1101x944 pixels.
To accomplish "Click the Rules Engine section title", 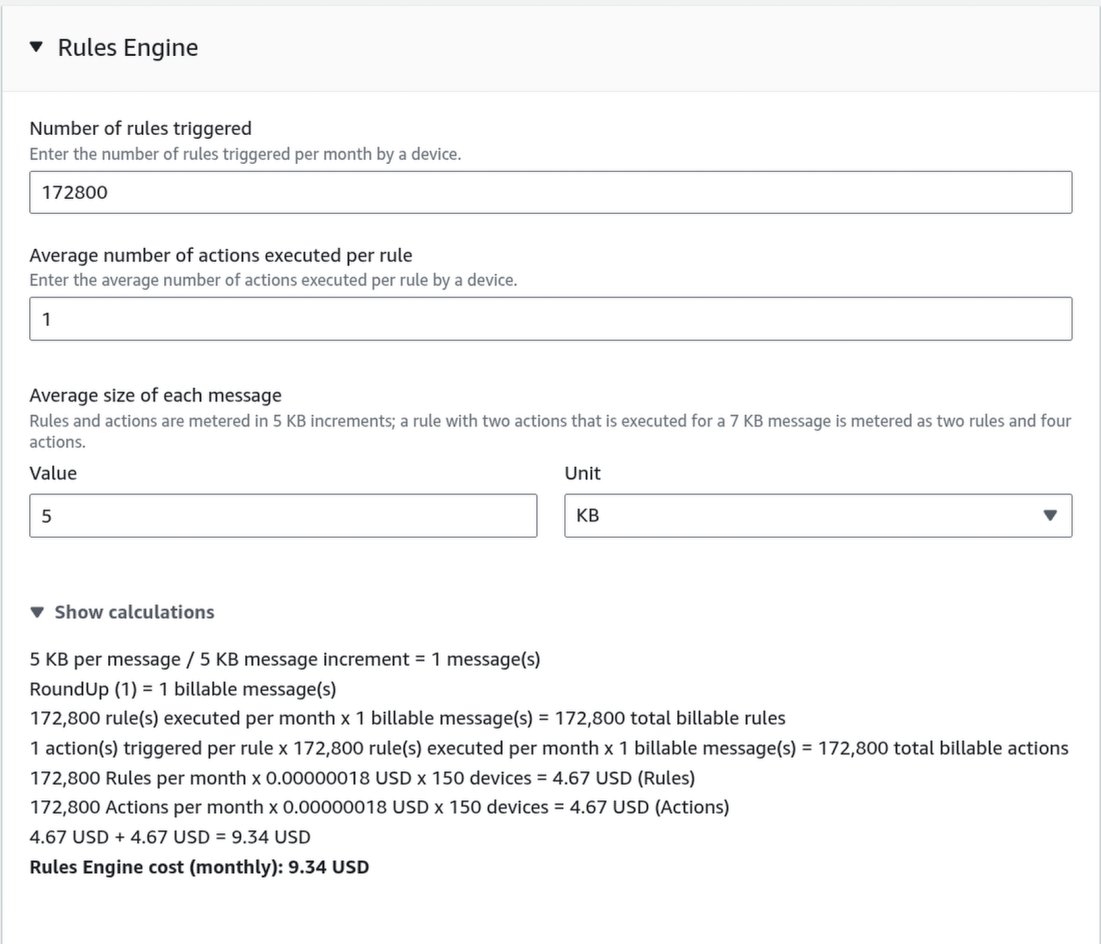I will pos(127,48).
